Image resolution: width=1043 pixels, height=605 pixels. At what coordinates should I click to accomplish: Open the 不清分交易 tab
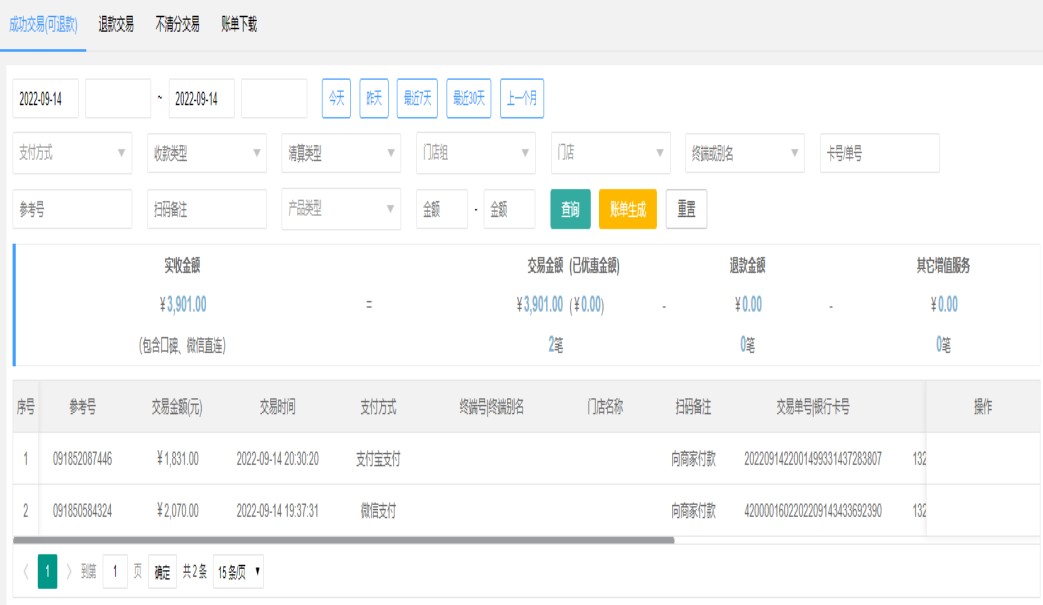pos(177,25)
